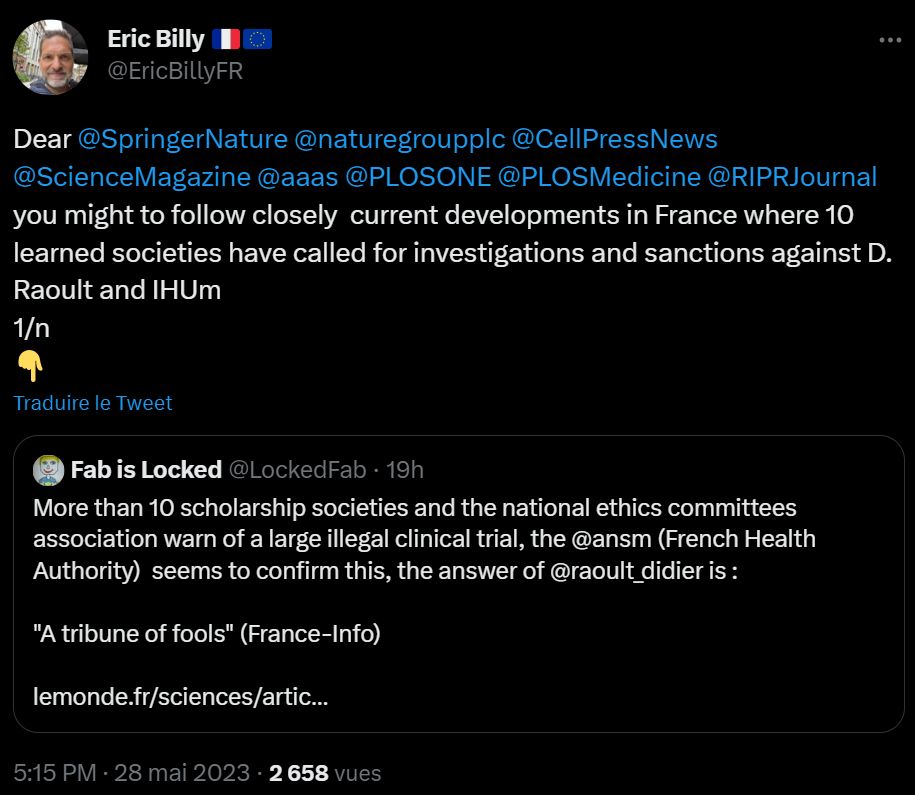915x795 pixels.
Task: Open Eric Billy display name profile
Action: tap(155, 40)
